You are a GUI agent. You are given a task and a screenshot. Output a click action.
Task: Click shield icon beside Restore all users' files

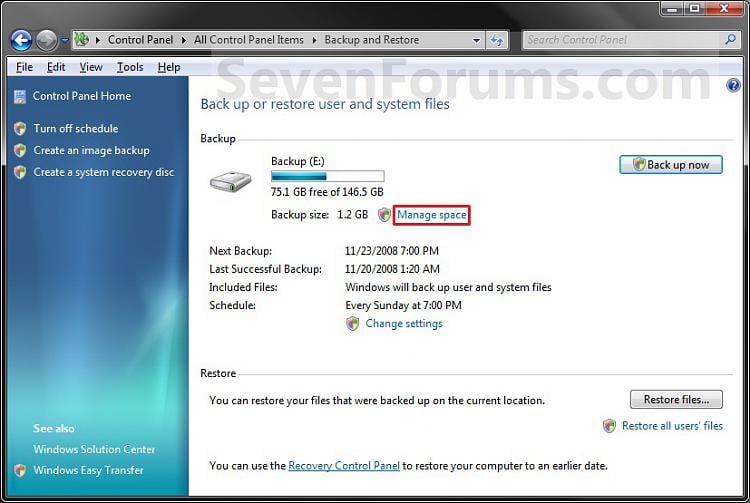coord(609,426)
